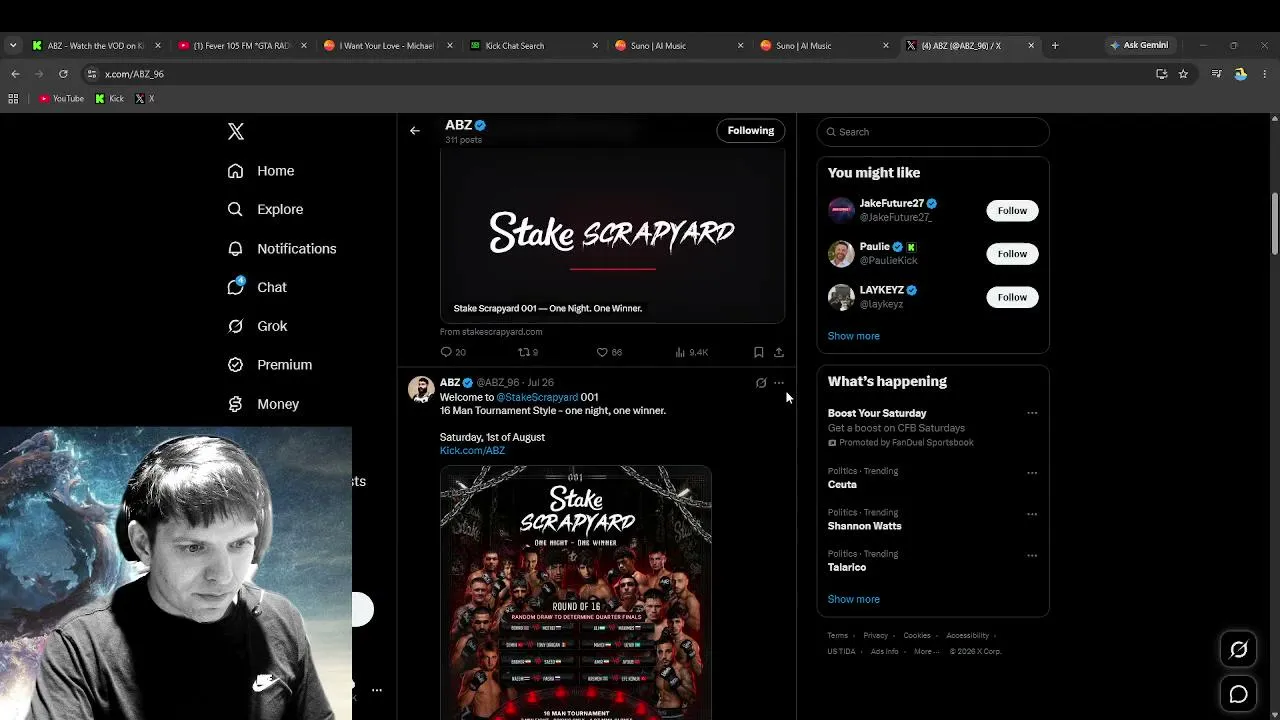1280x720 pixels.
Task: Close the Fever 105 FM tab
Action: pyautogui.click(x=303, y=46)
